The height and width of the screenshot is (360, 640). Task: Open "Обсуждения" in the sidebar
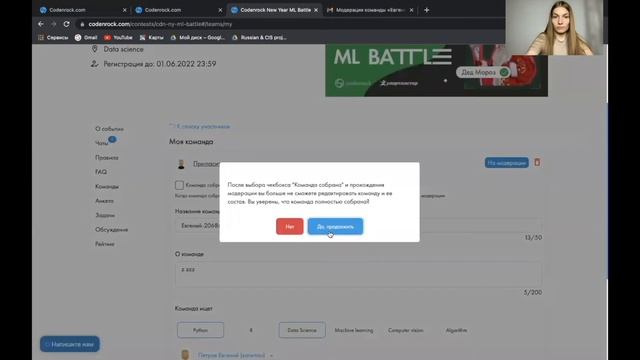coord(111,229)
